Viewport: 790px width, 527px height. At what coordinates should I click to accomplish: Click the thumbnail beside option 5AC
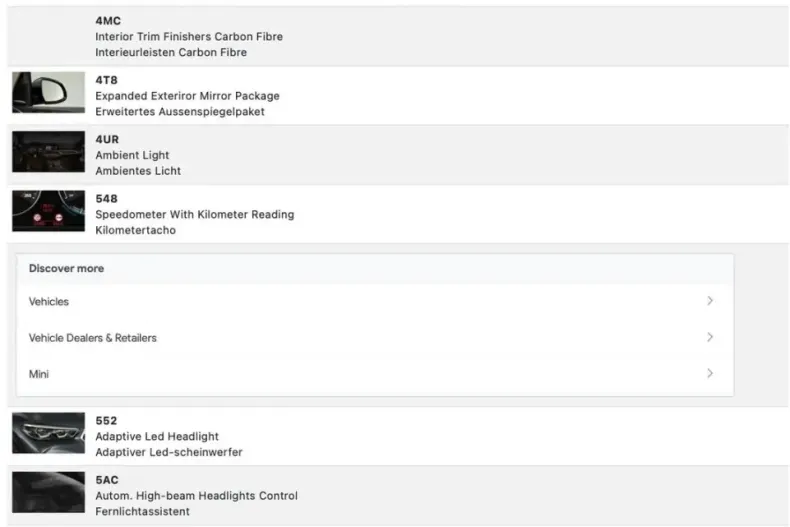48,492
